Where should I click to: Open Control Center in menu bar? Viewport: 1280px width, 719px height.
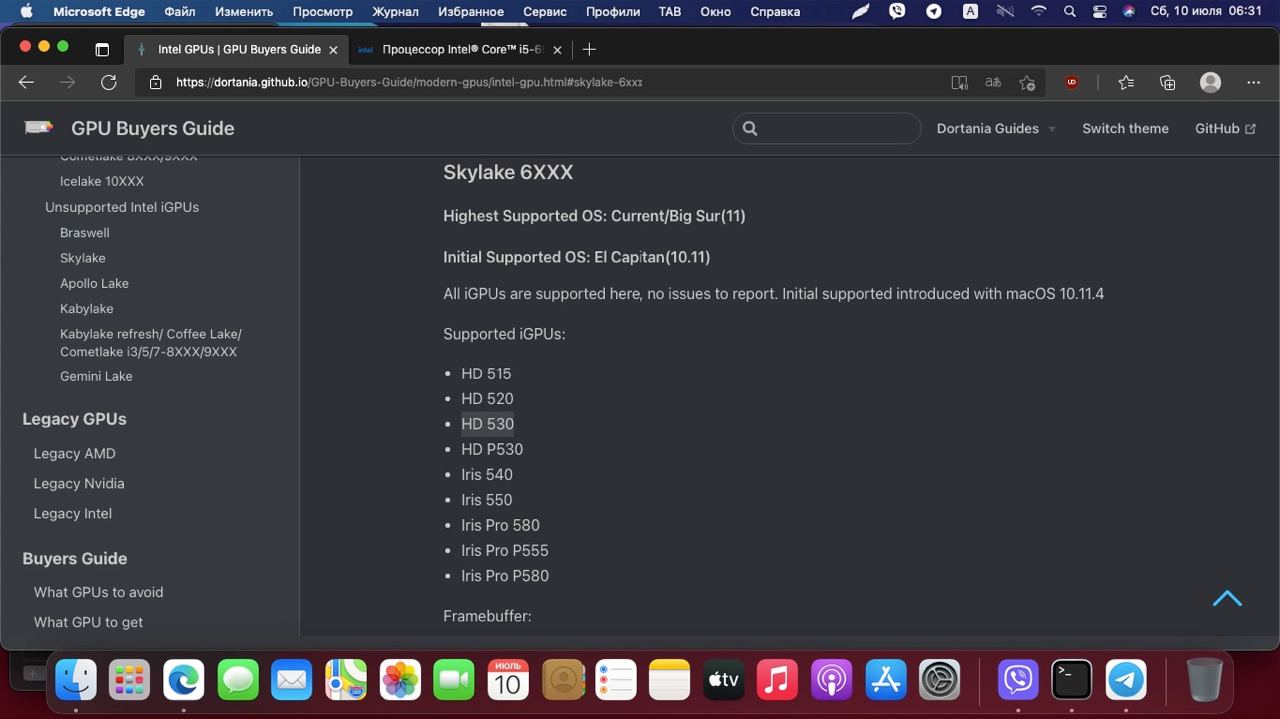(1100, 12)
